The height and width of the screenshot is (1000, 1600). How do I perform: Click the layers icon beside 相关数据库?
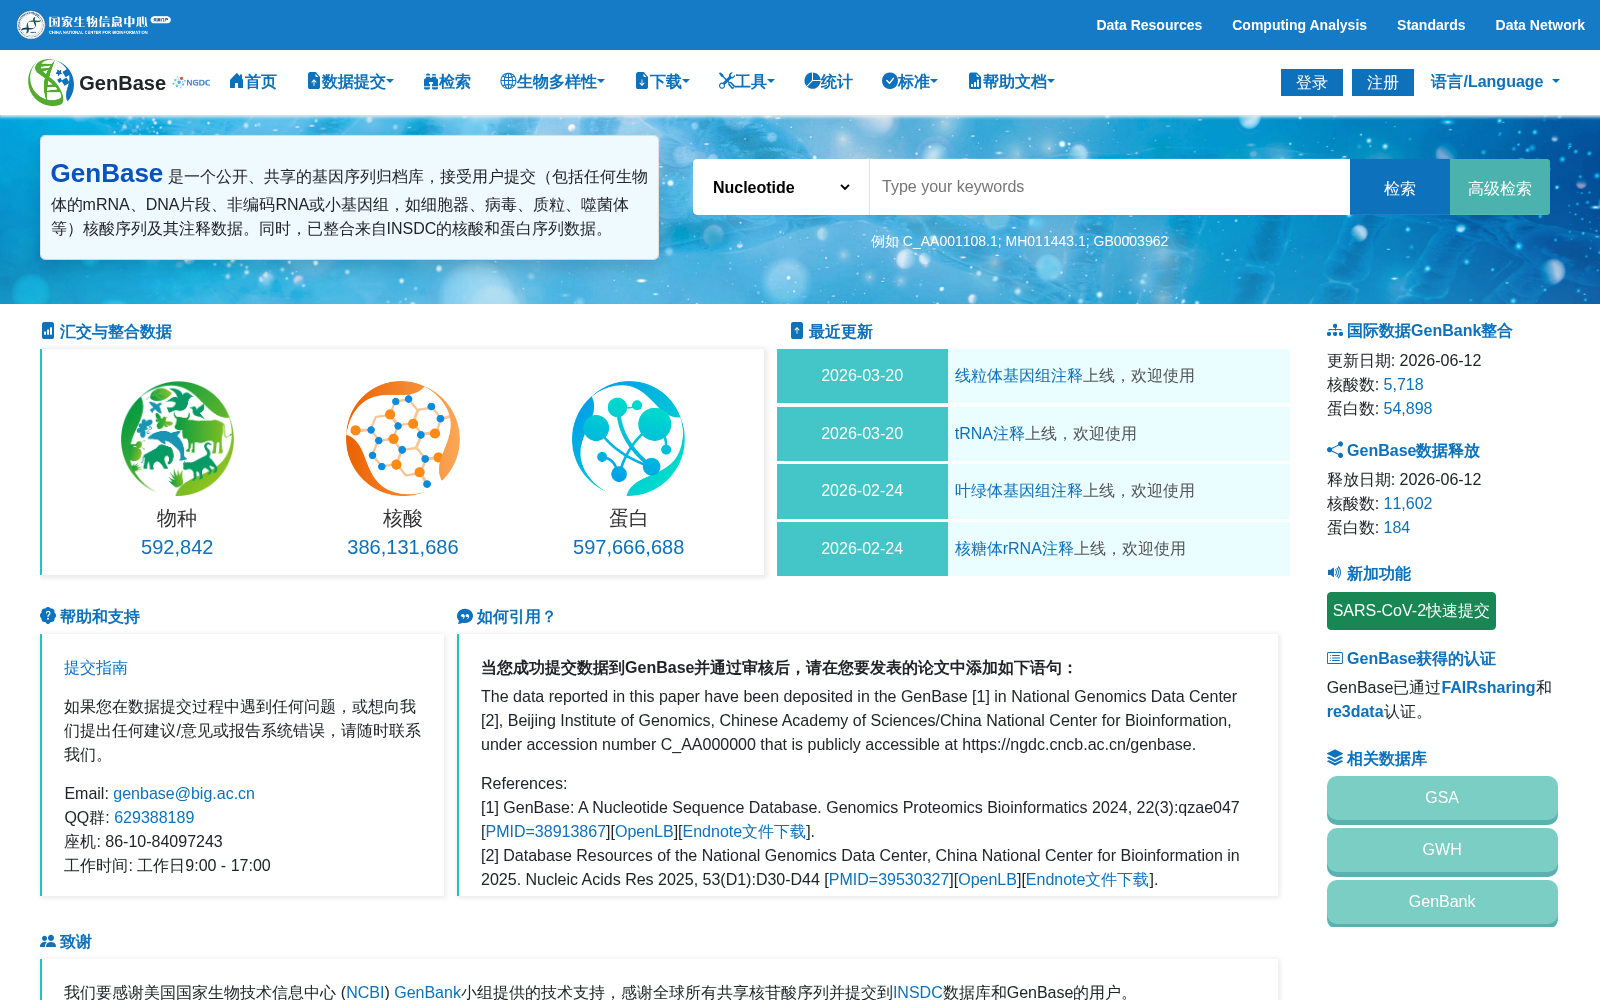(x=1335, y=758)
